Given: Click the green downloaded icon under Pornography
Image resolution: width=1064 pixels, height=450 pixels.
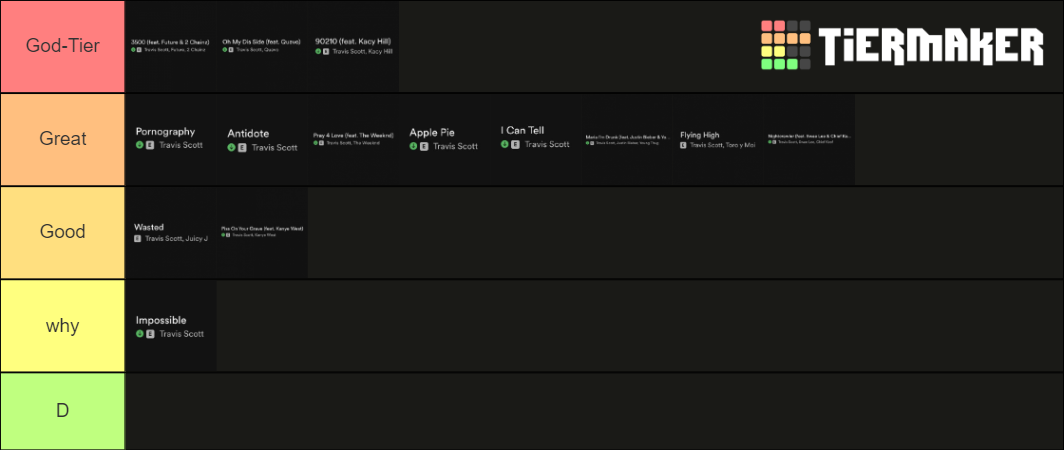Looking at the screenshot, I should (140, 145).
